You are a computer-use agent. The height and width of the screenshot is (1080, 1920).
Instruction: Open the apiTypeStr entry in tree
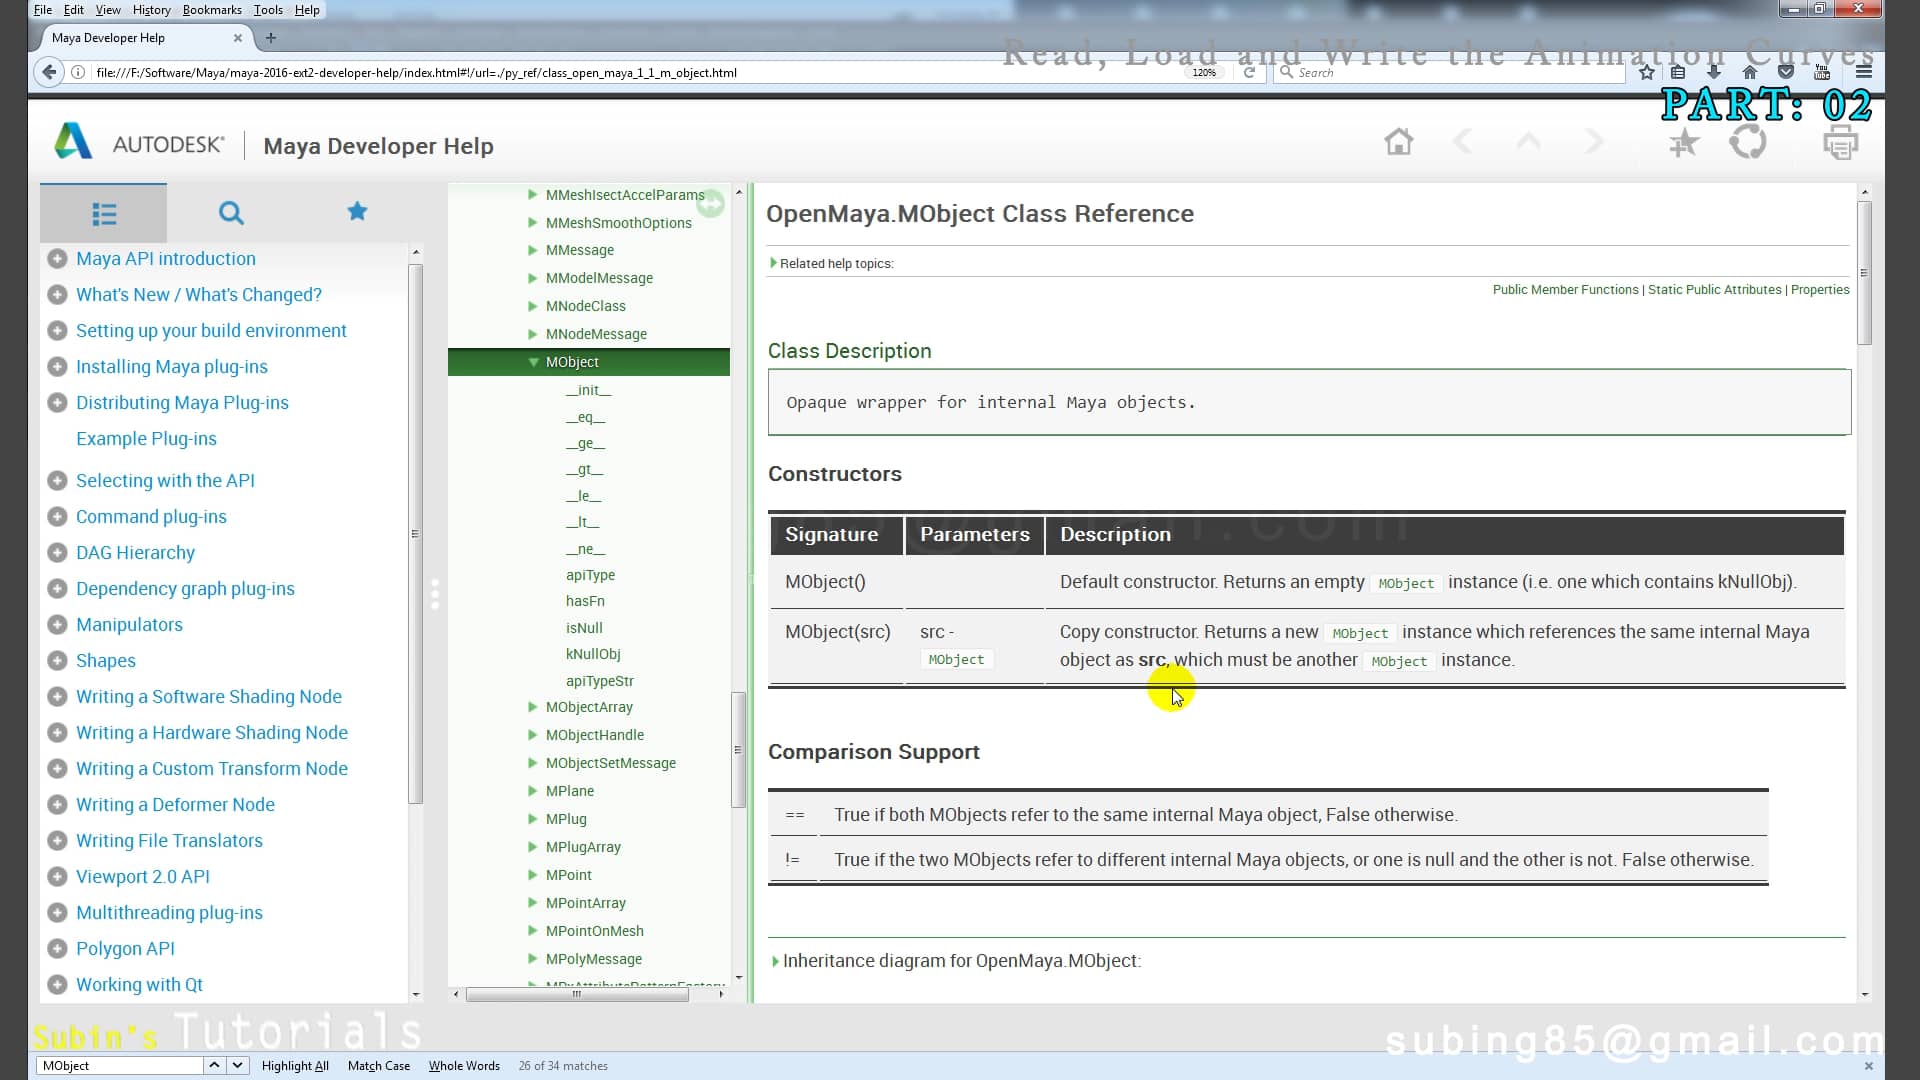(599, 681)
